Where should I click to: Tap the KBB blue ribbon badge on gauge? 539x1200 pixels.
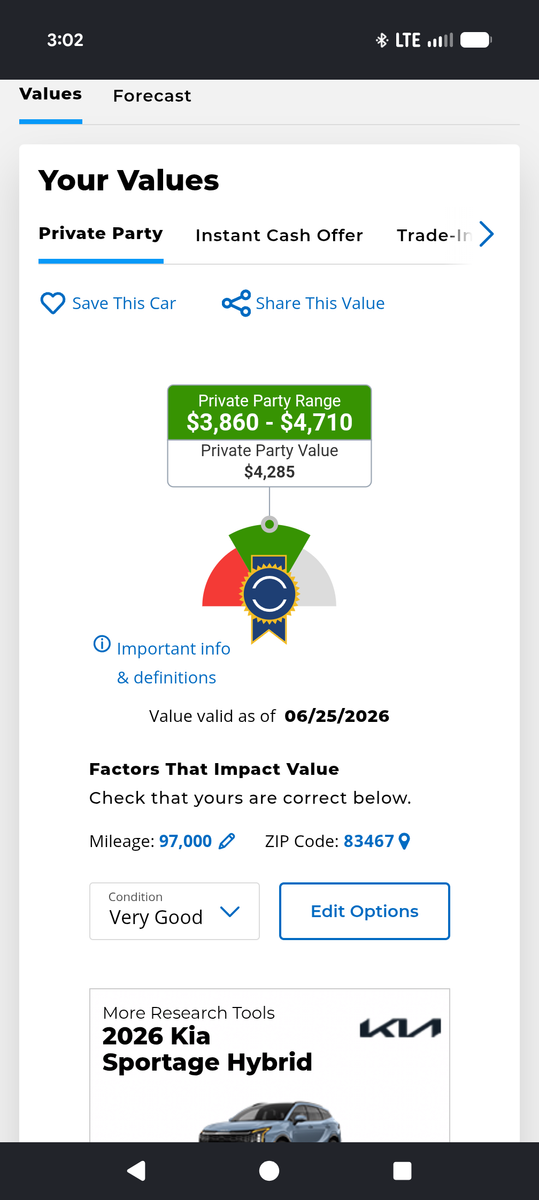pyautogui.click(x=269, y=595)
